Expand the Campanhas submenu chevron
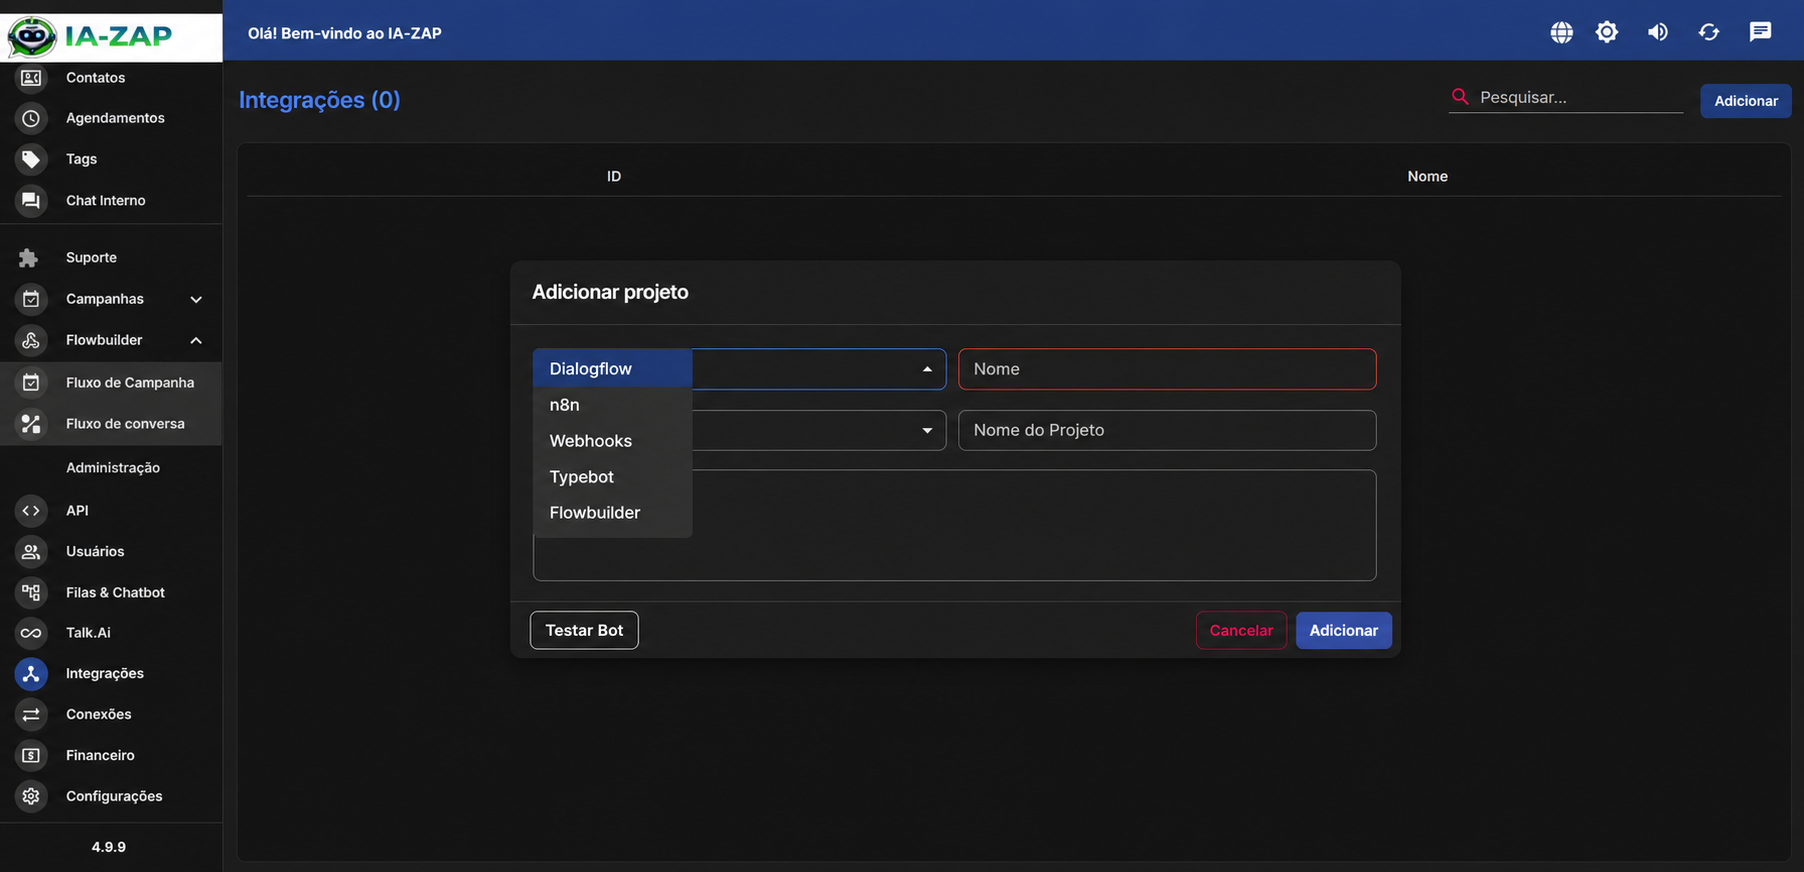Image resolution: width=1804 pixels, height=872 pixels. (196, 299)
